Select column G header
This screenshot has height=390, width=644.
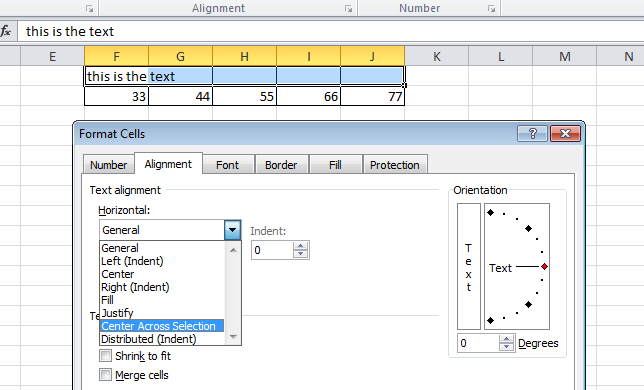(x=180, y=56)
